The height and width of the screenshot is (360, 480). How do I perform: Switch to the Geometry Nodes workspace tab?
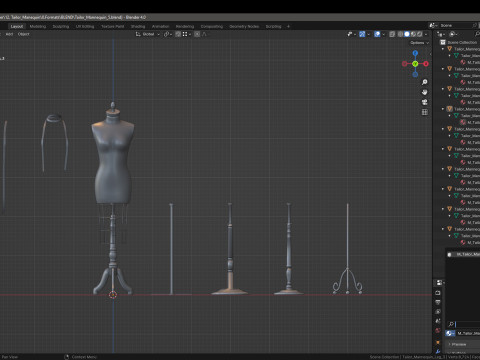[244, 26]
